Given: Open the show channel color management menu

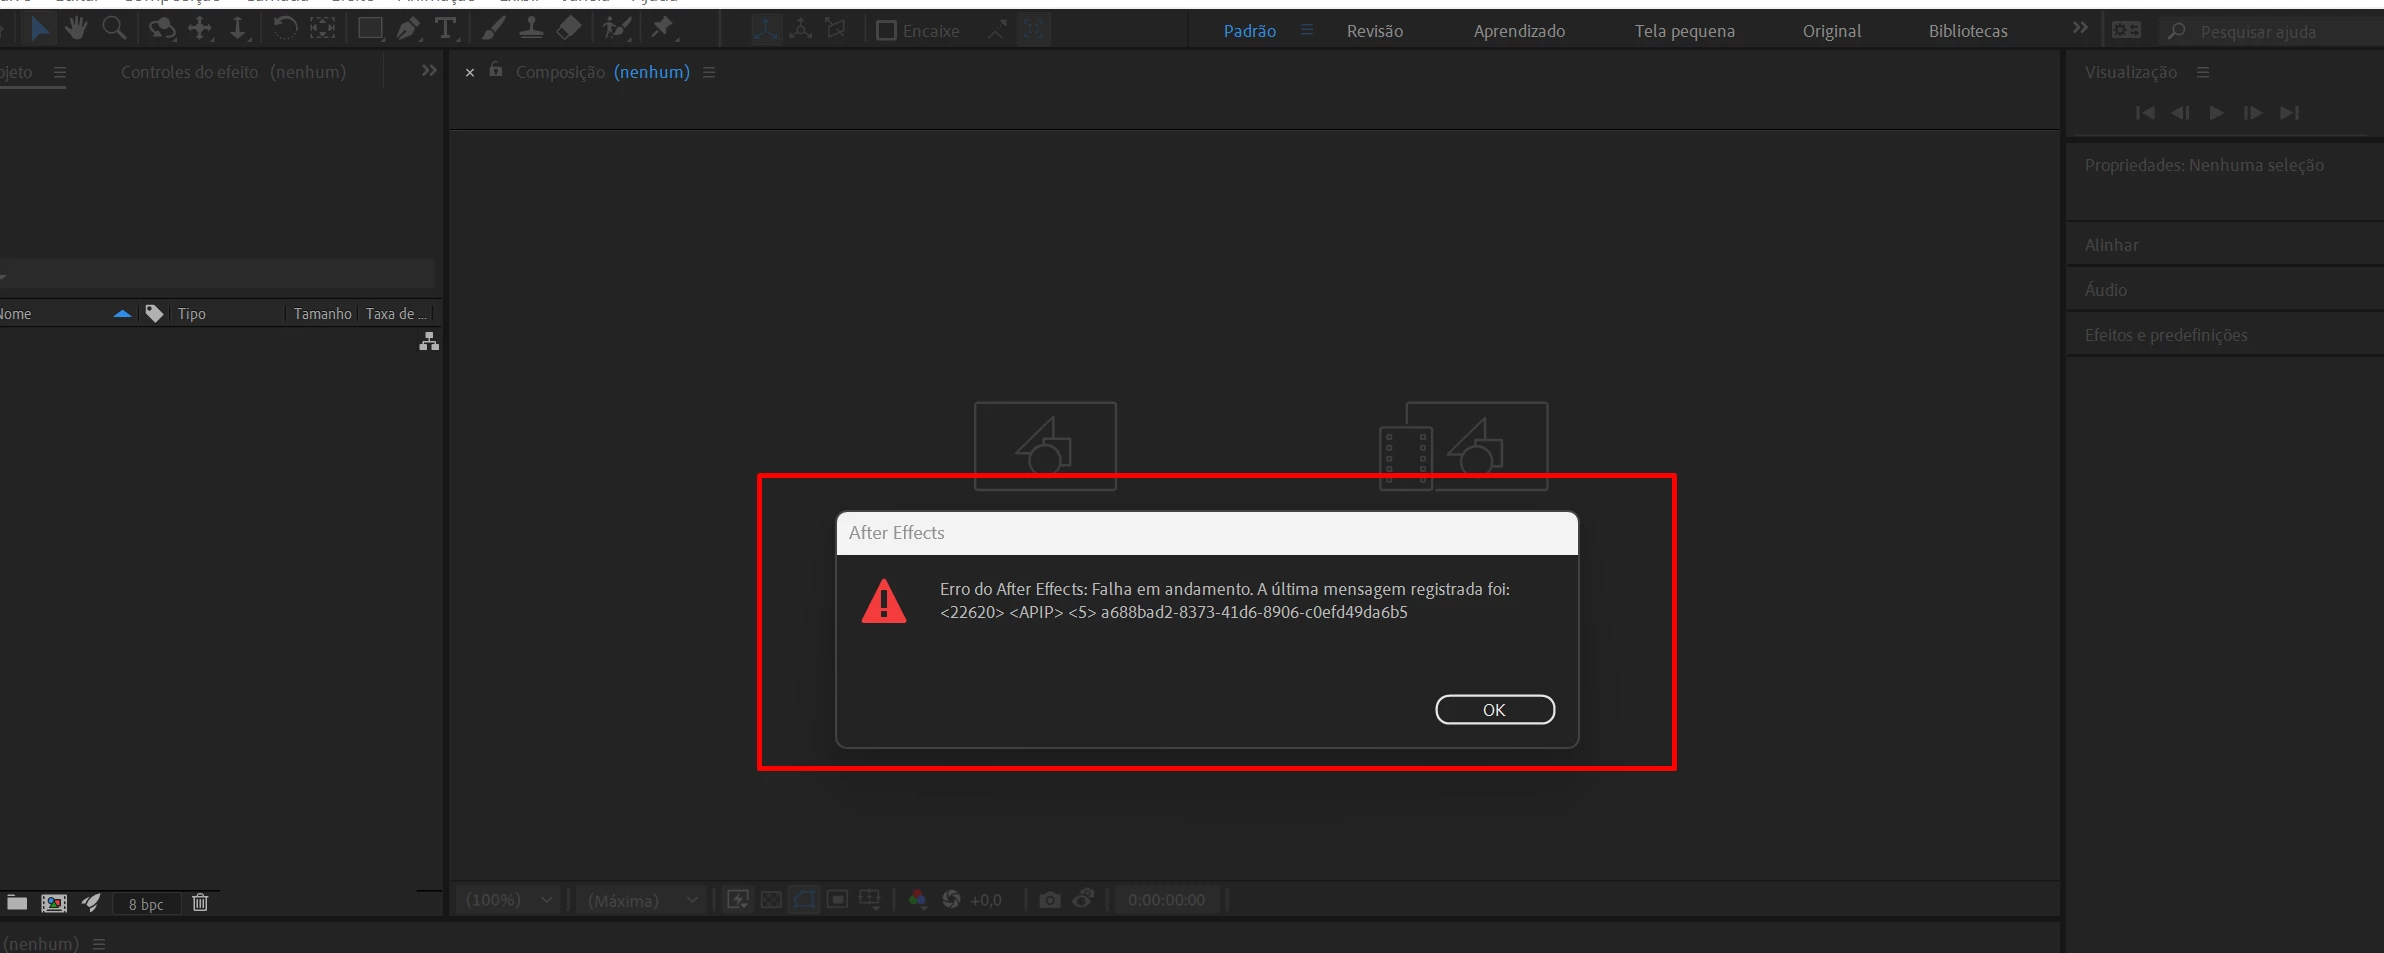Looking at the screenshot, I should (x=917, y=900).
